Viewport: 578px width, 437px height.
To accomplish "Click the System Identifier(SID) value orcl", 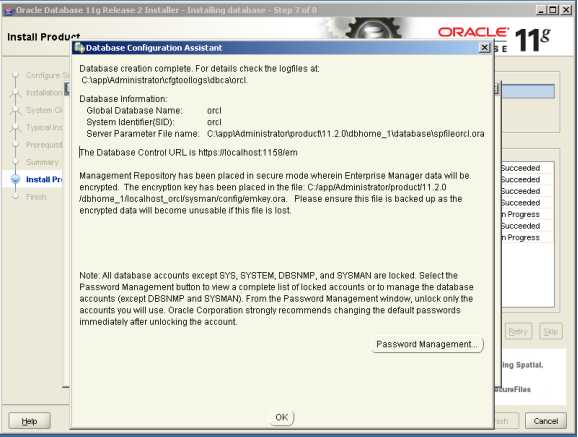I will coord(214,122).
